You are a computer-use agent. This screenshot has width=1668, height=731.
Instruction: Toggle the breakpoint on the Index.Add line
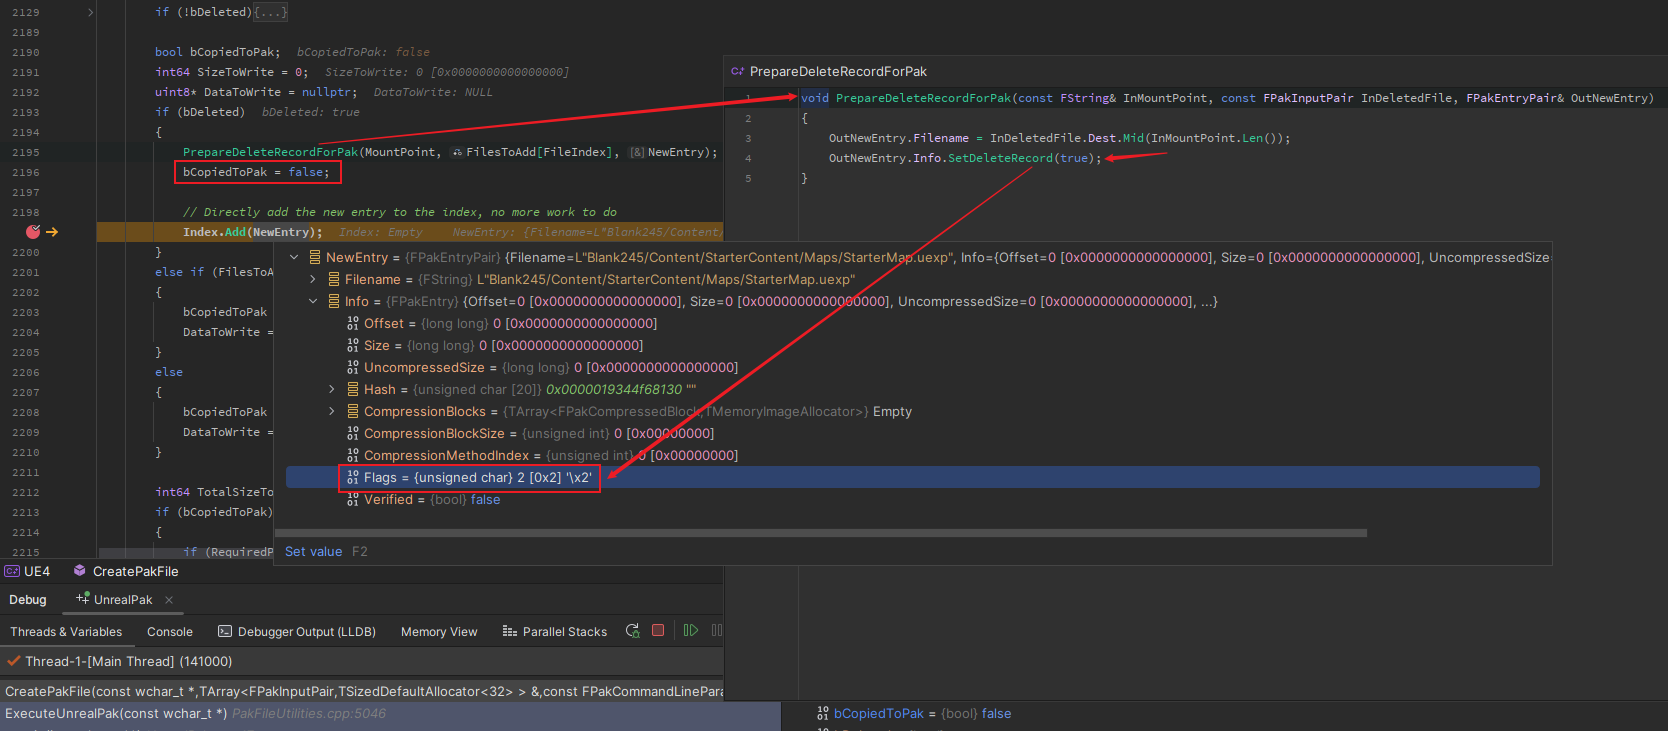tap(33, 232)
